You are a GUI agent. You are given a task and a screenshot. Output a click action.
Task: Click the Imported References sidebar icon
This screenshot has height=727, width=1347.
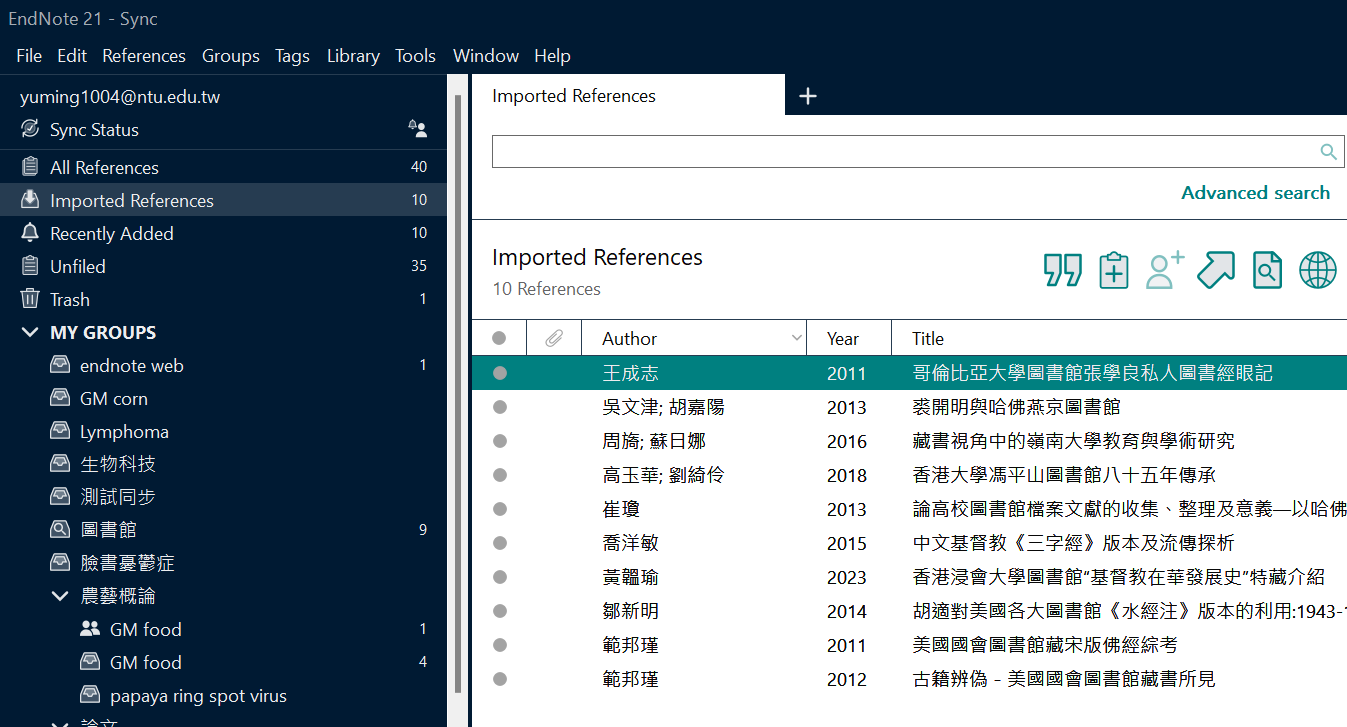point(30,200)
